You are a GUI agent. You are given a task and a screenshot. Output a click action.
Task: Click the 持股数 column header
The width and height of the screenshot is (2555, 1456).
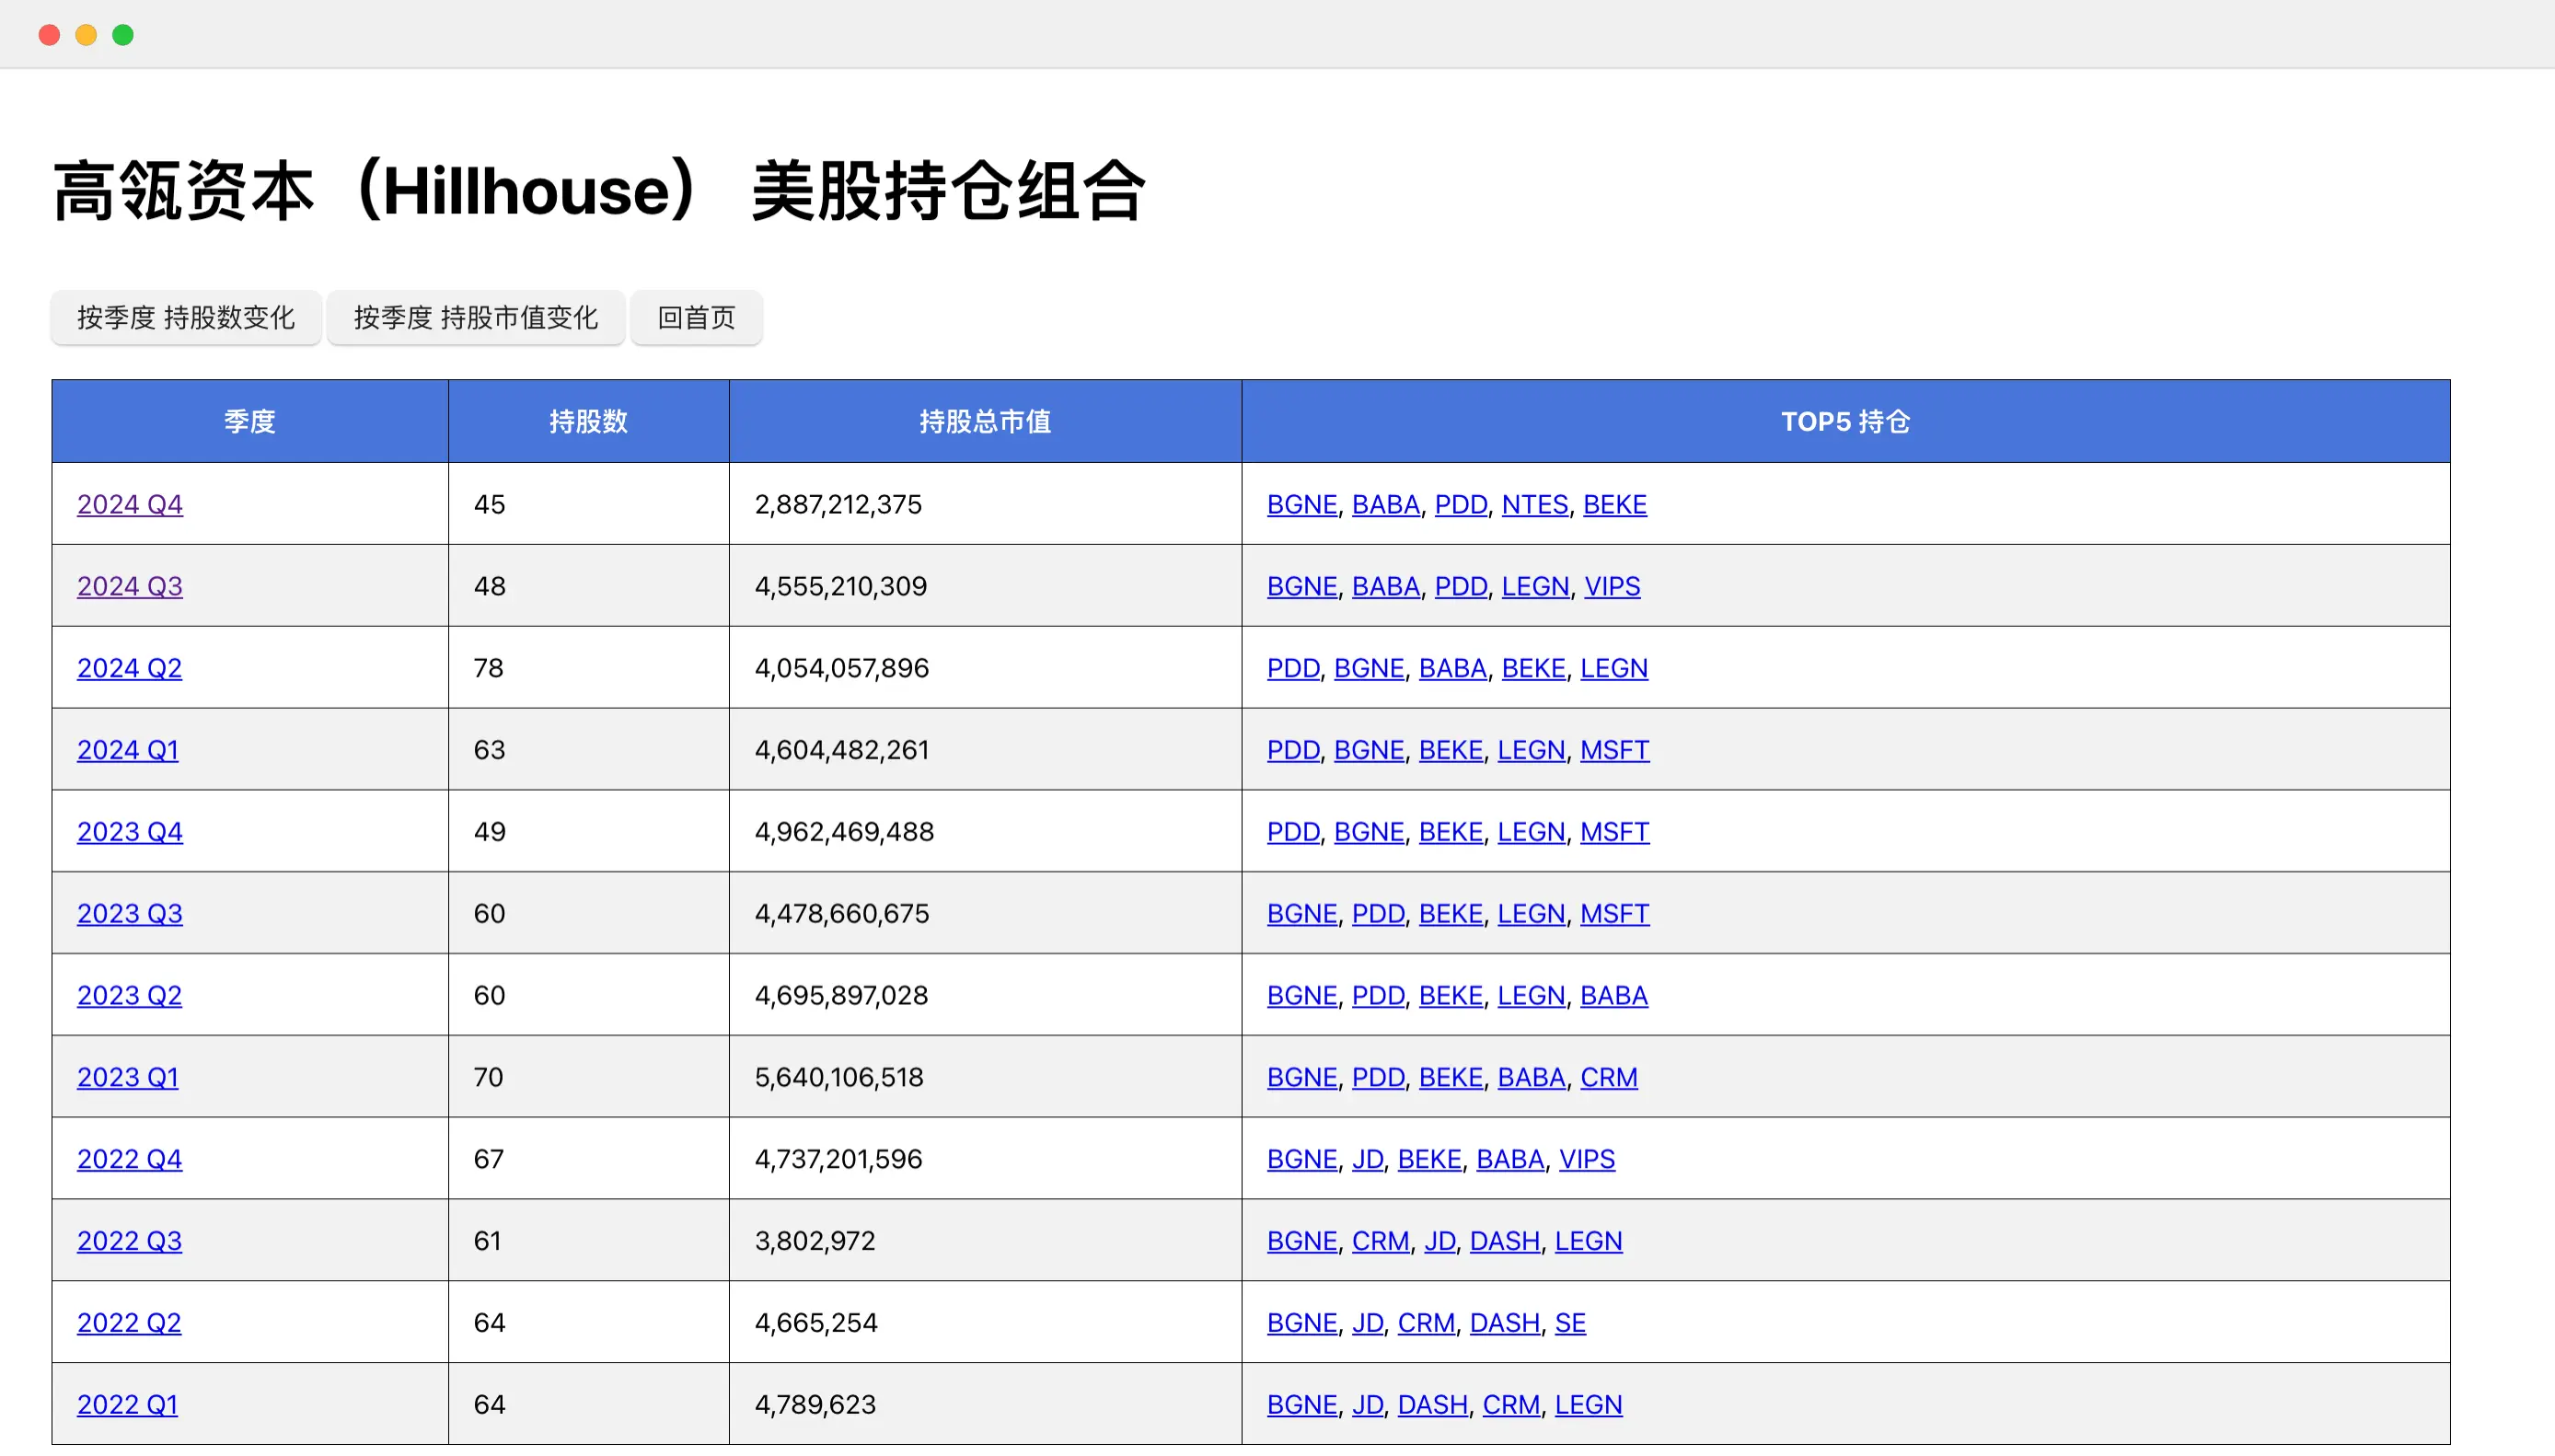pos(589,421)
